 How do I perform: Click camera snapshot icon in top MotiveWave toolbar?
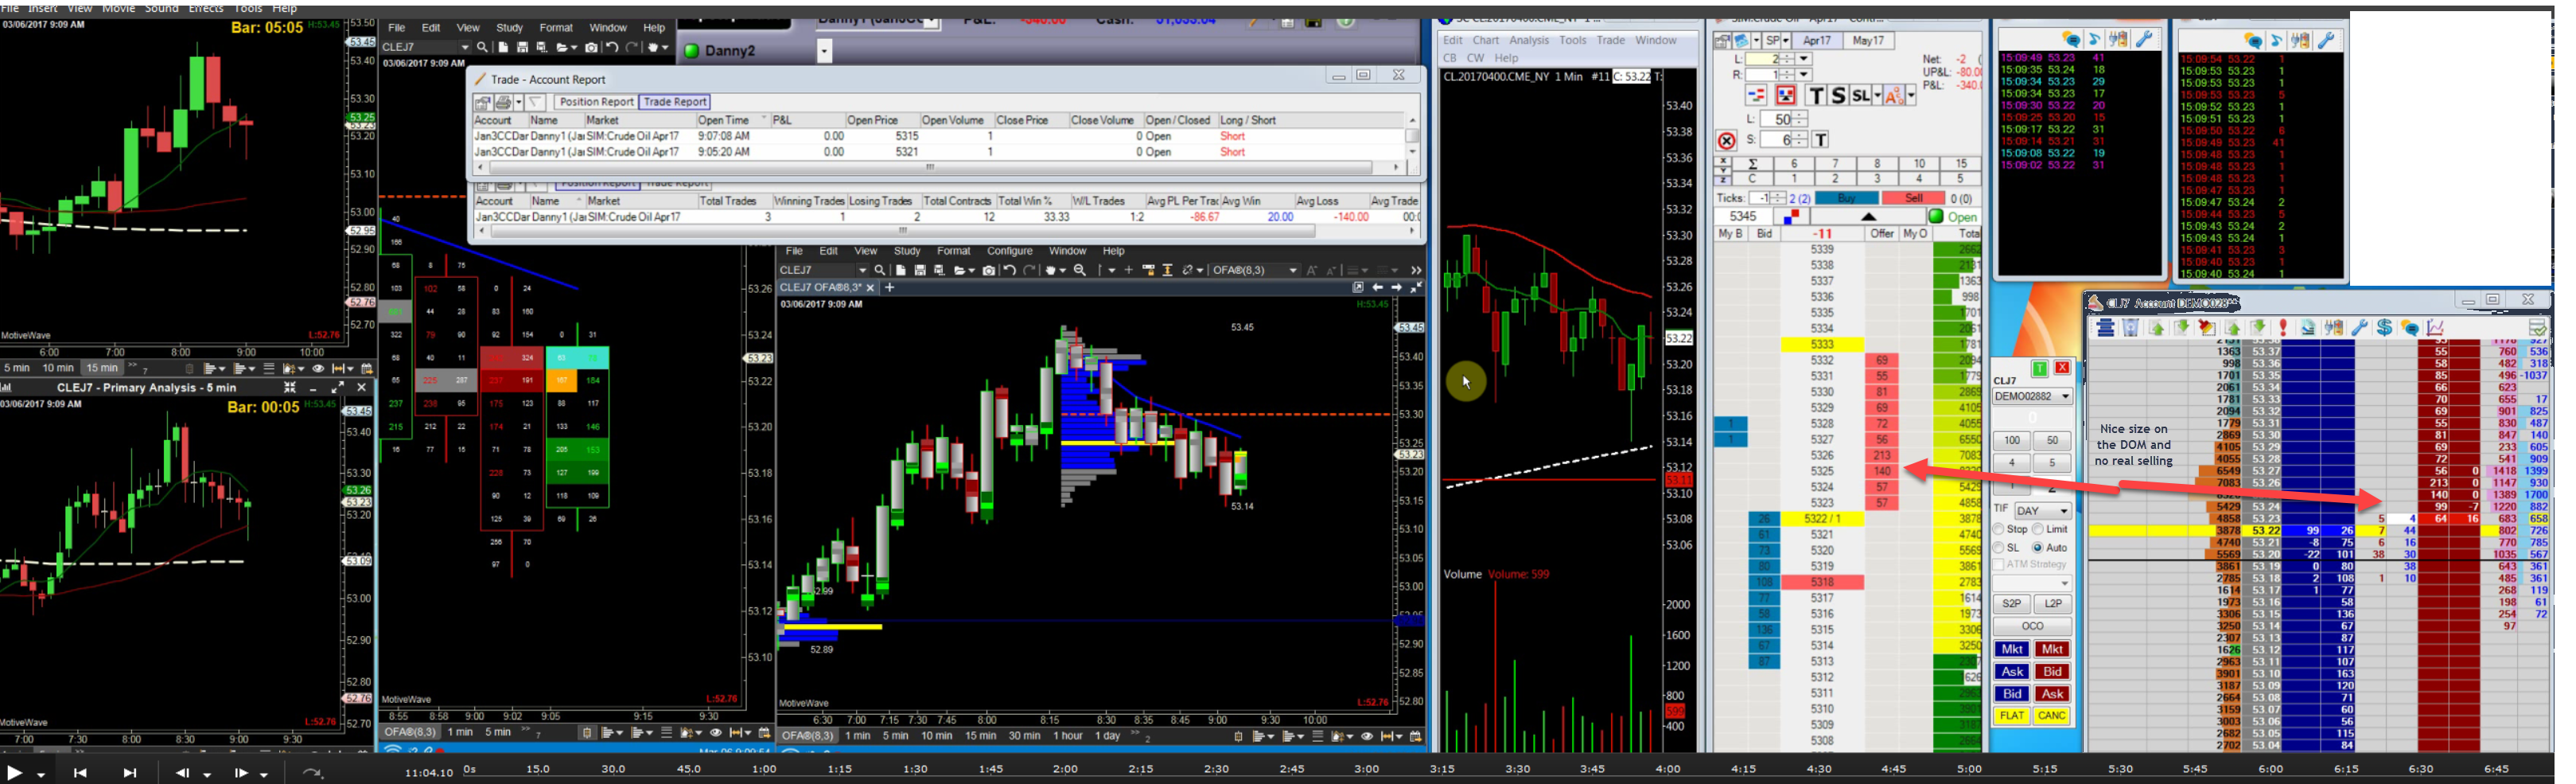pos(592,47)
